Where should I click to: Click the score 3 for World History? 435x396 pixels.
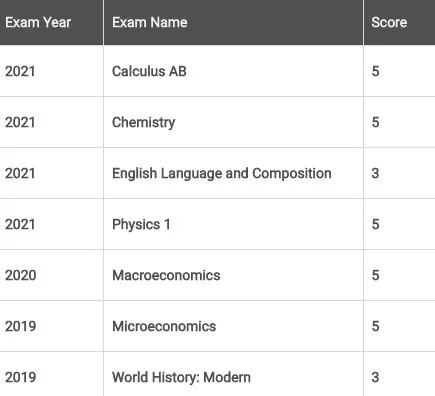click(375, 377)
